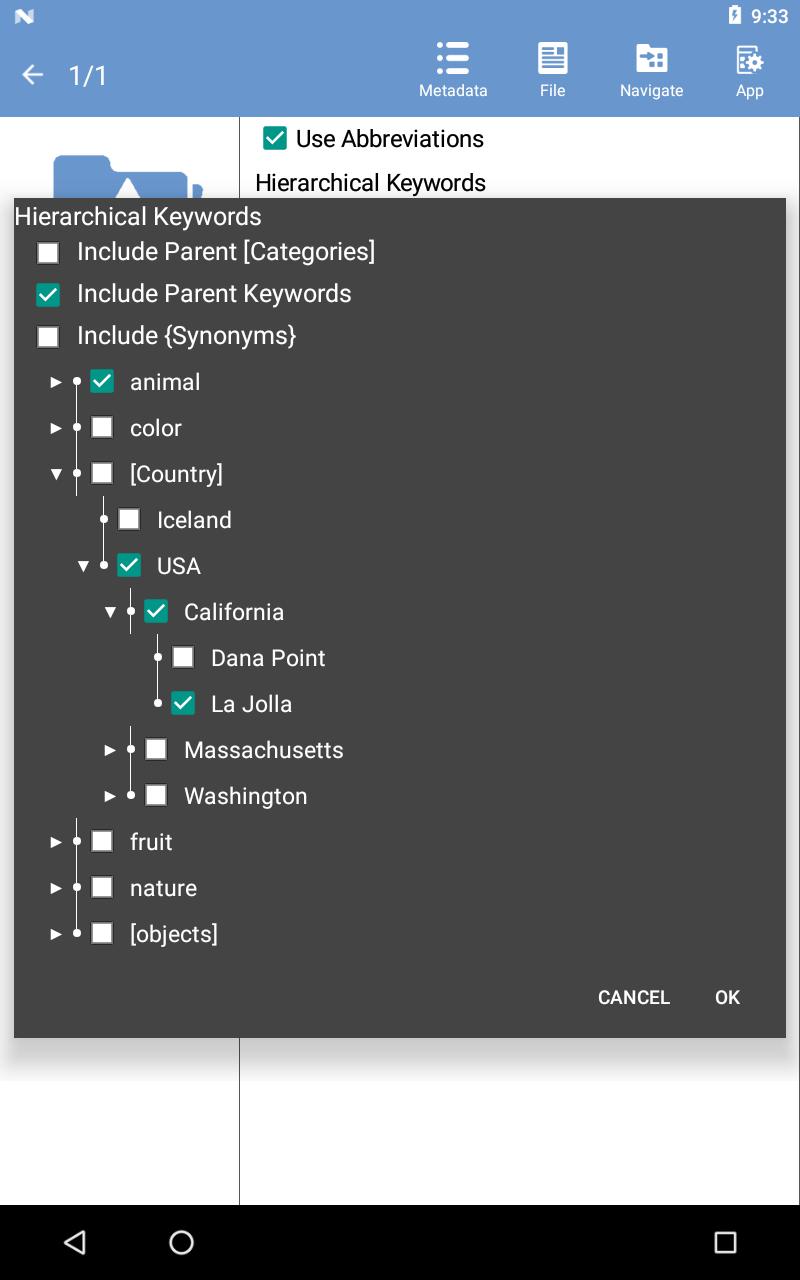
Task: Collapse the [Country] tree node
Action: click(56, 474)
